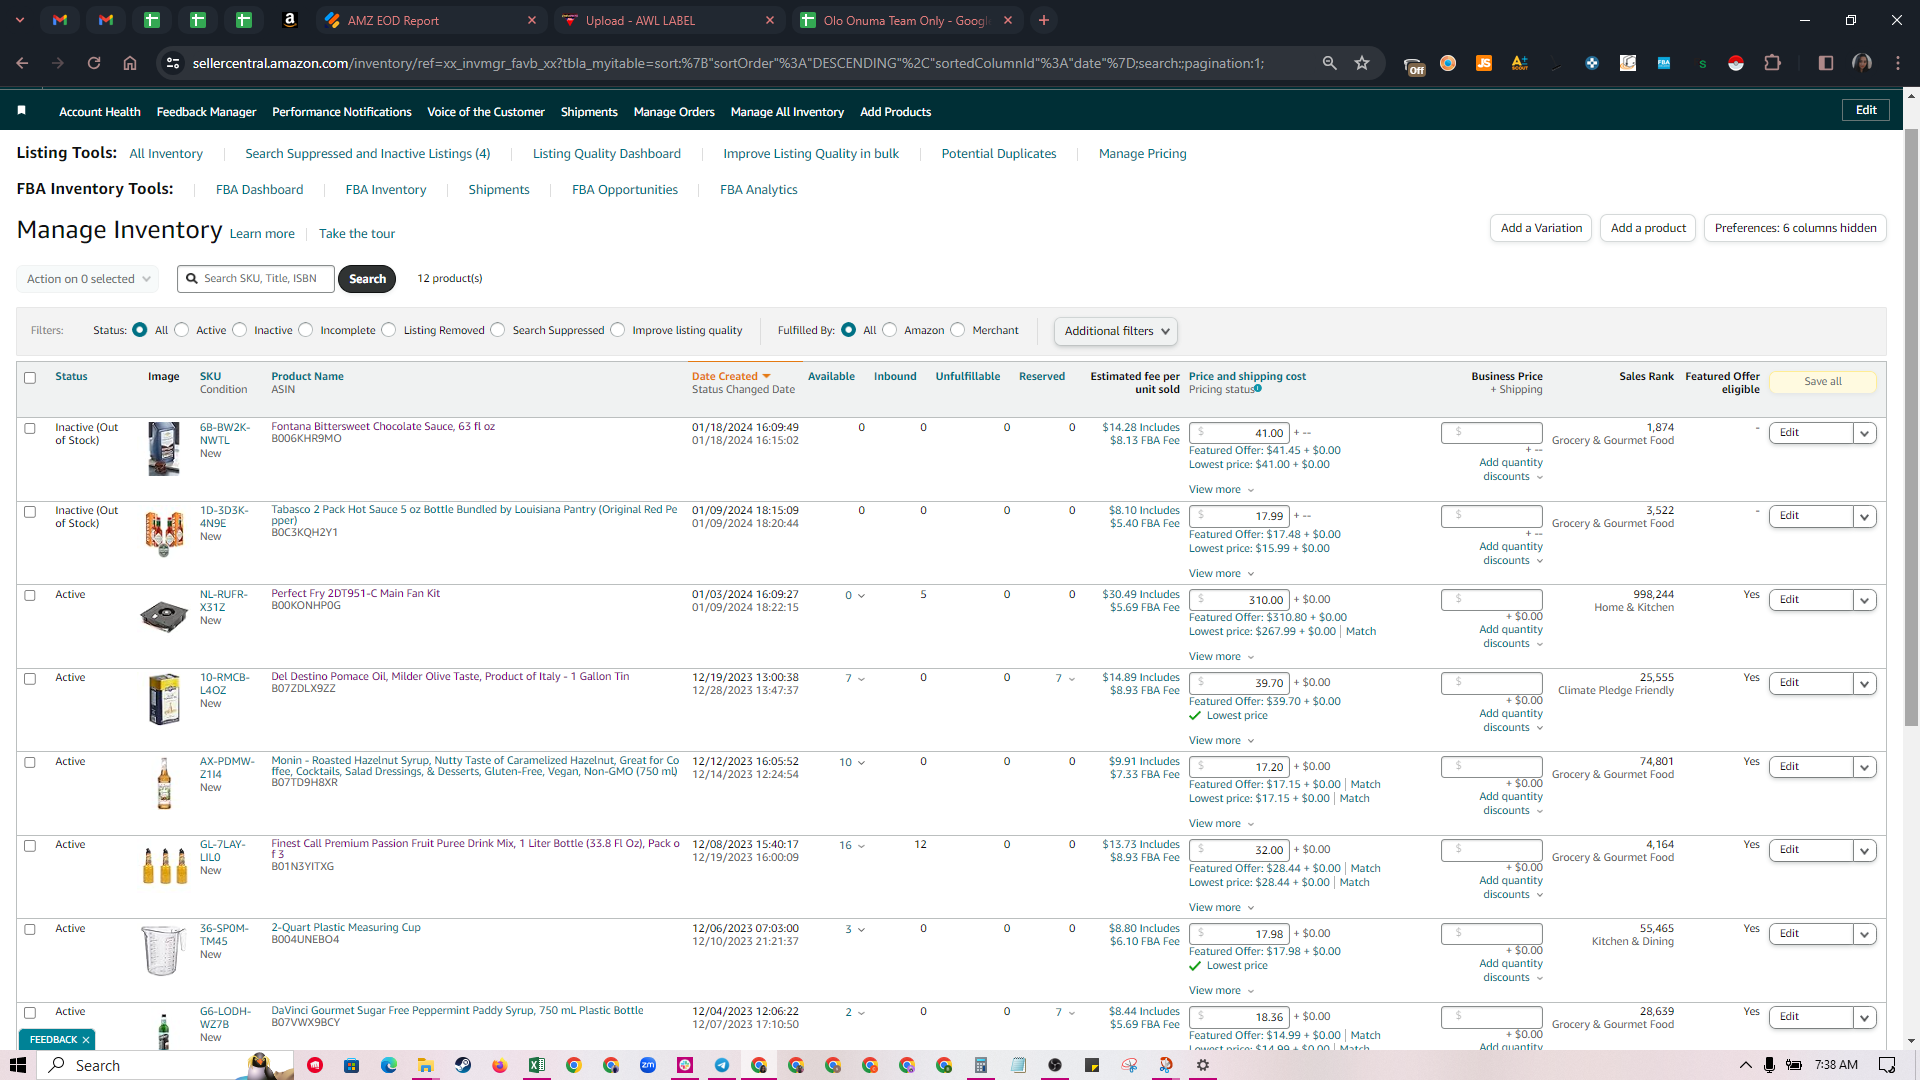Open the Chrome extensions puzzle menu
The width and height of the screenshot is (1920, 1080).
click(x=1772, y=63)
